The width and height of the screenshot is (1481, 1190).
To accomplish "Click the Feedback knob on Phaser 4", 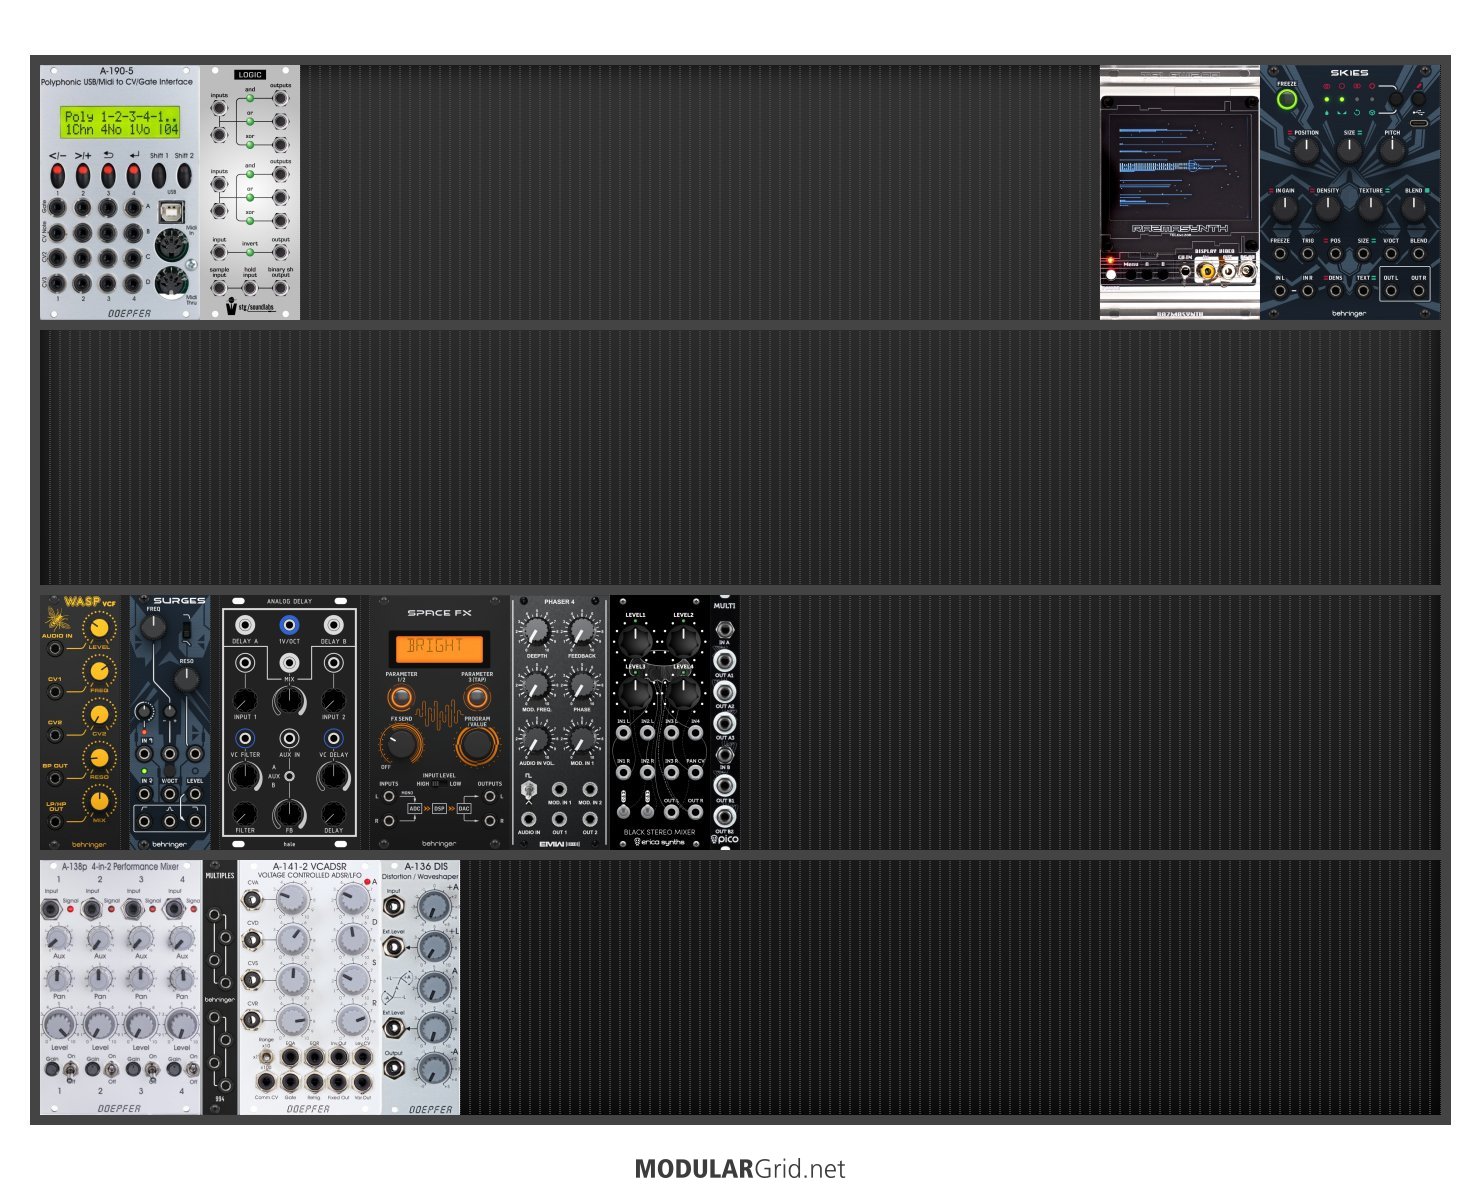I will 581,632.
